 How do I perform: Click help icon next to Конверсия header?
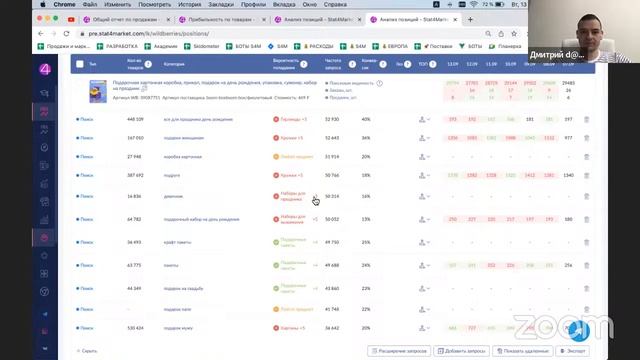click(x=383, y=64)
